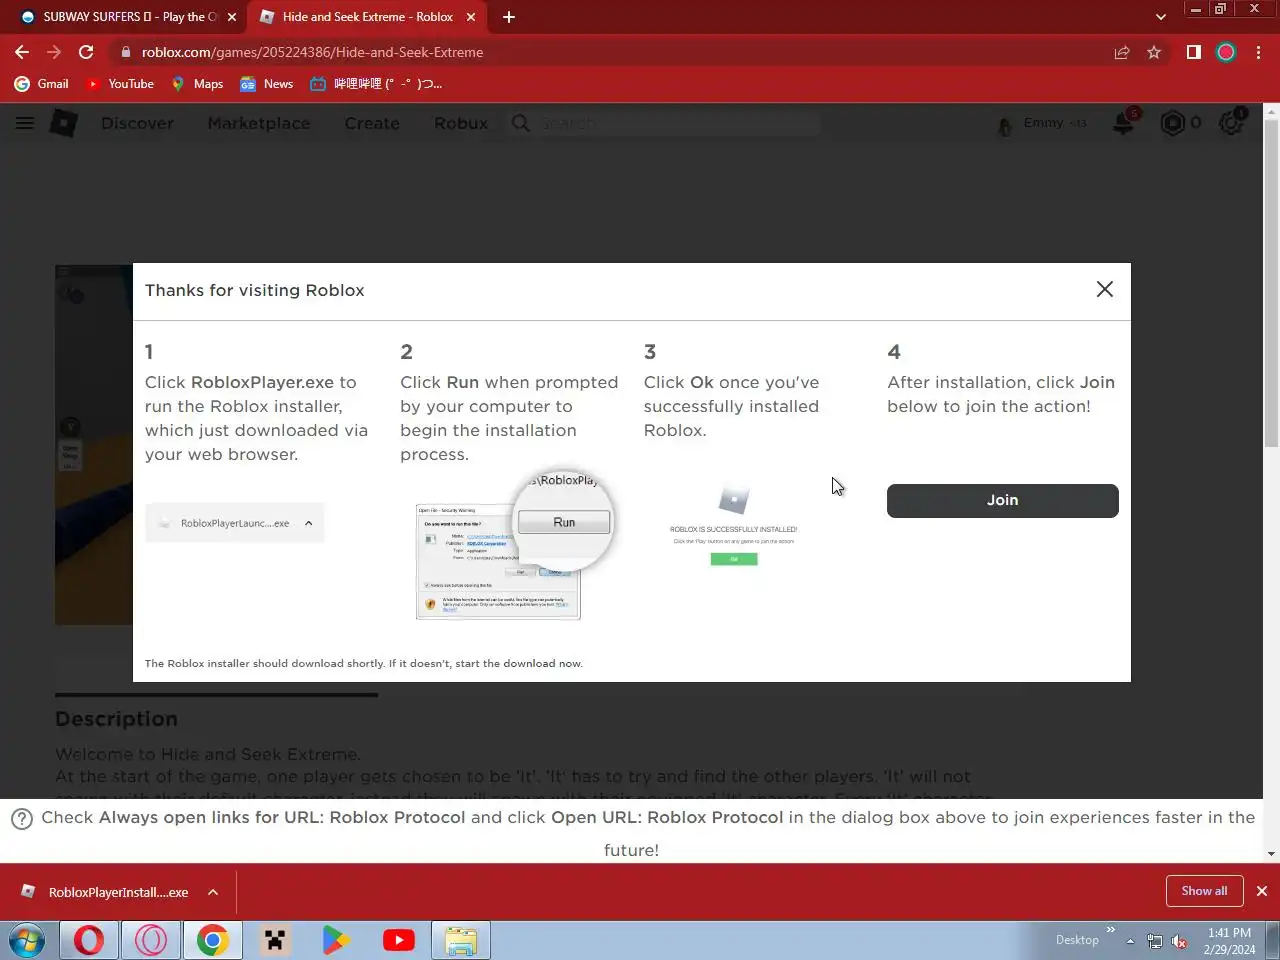The width and height of the screenshot is (1280, 960).
Task: Open Chrome from the taskbar
Action: point(212,941)
